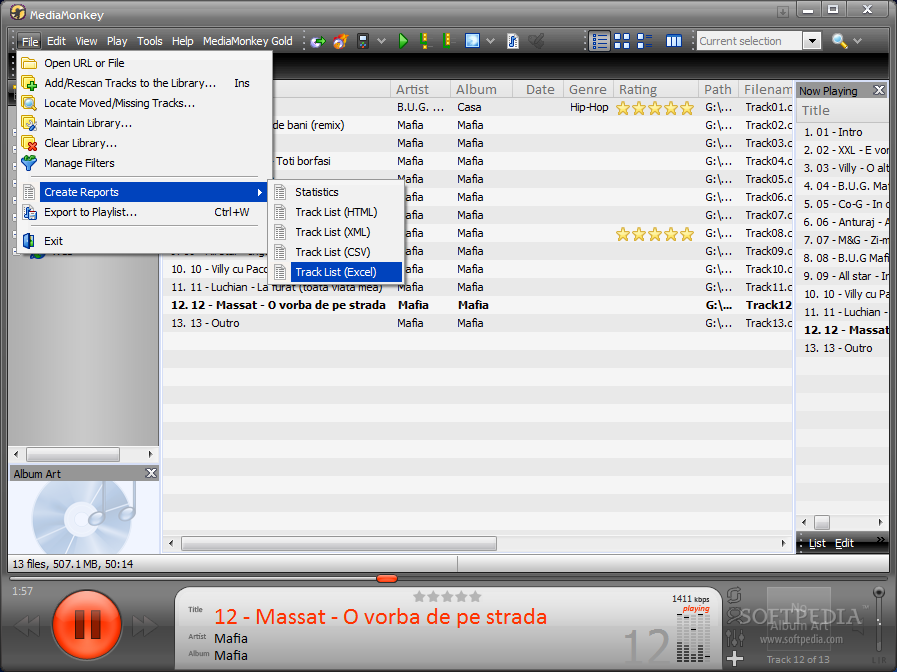Open the sync devices toolbar icon
The height and width of the screenshot is (672, 897).
(x=318, y=41)
